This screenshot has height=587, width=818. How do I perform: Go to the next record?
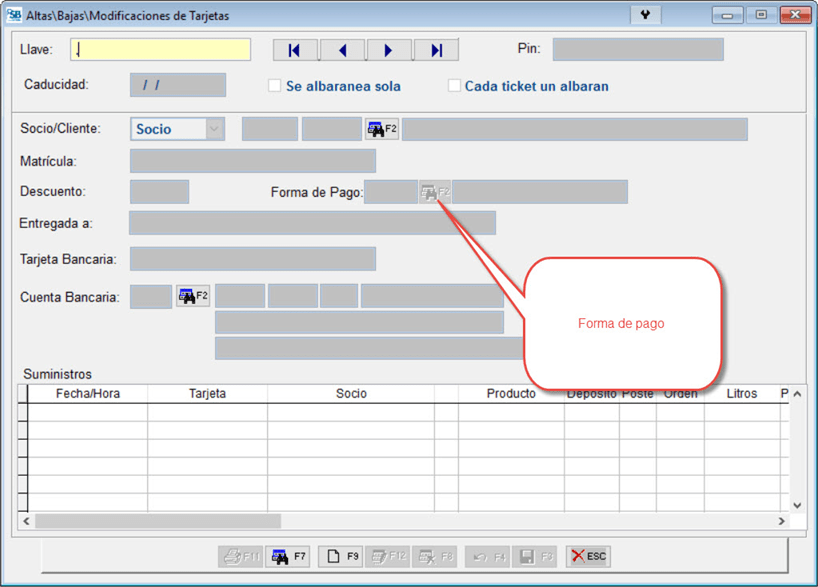[389, 50]
